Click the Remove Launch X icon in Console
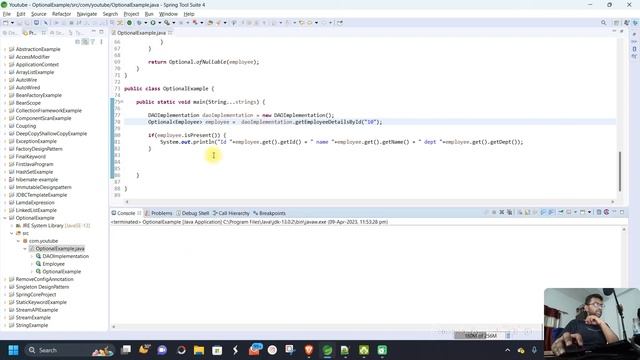Image resolution: width=640 pixels, height=360 pixels. (x=502, y=212)
